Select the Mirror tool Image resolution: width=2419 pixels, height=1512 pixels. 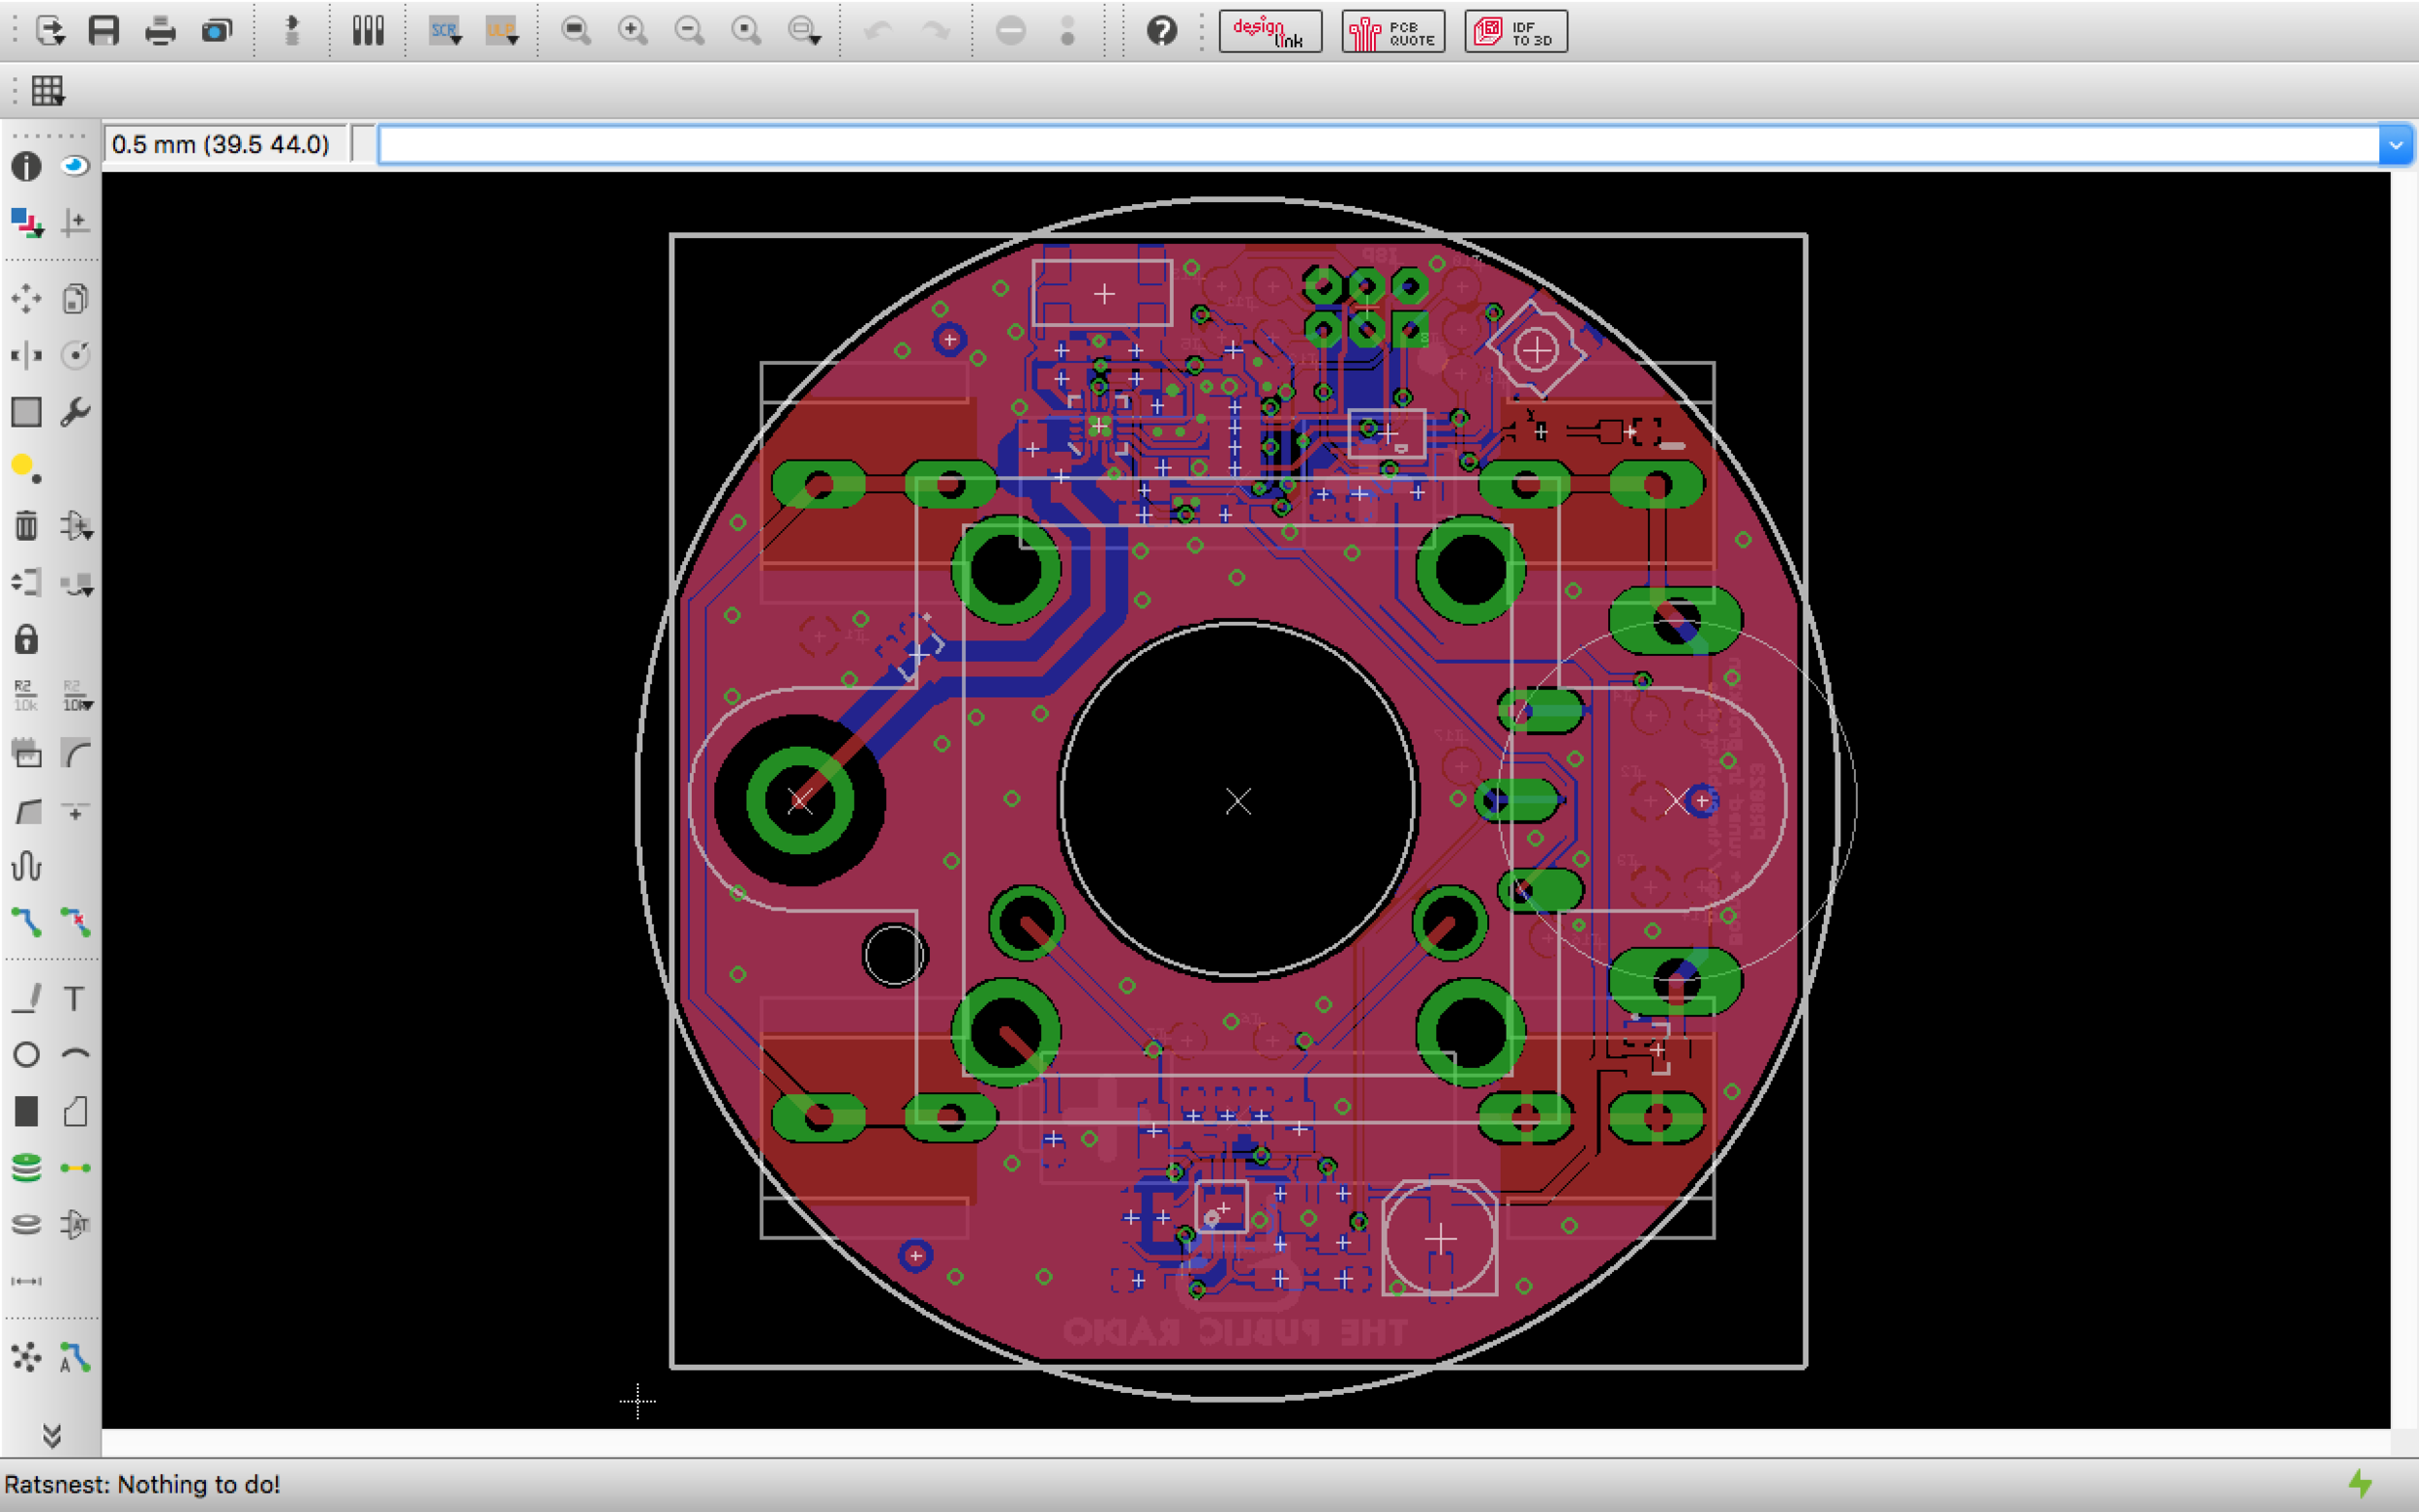(26, 355)
